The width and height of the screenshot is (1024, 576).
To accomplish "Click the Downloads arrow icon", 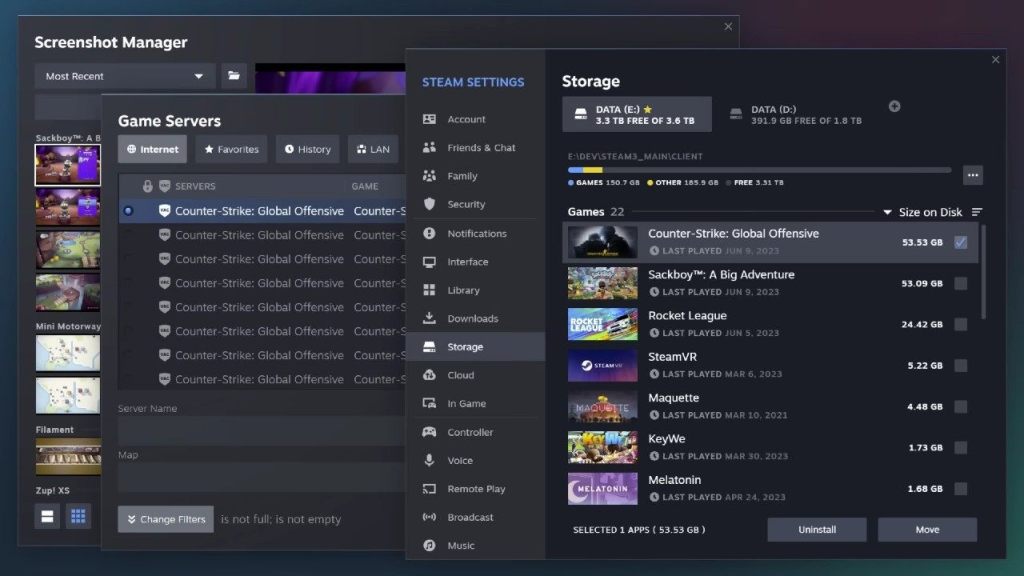I will [429, 318].
